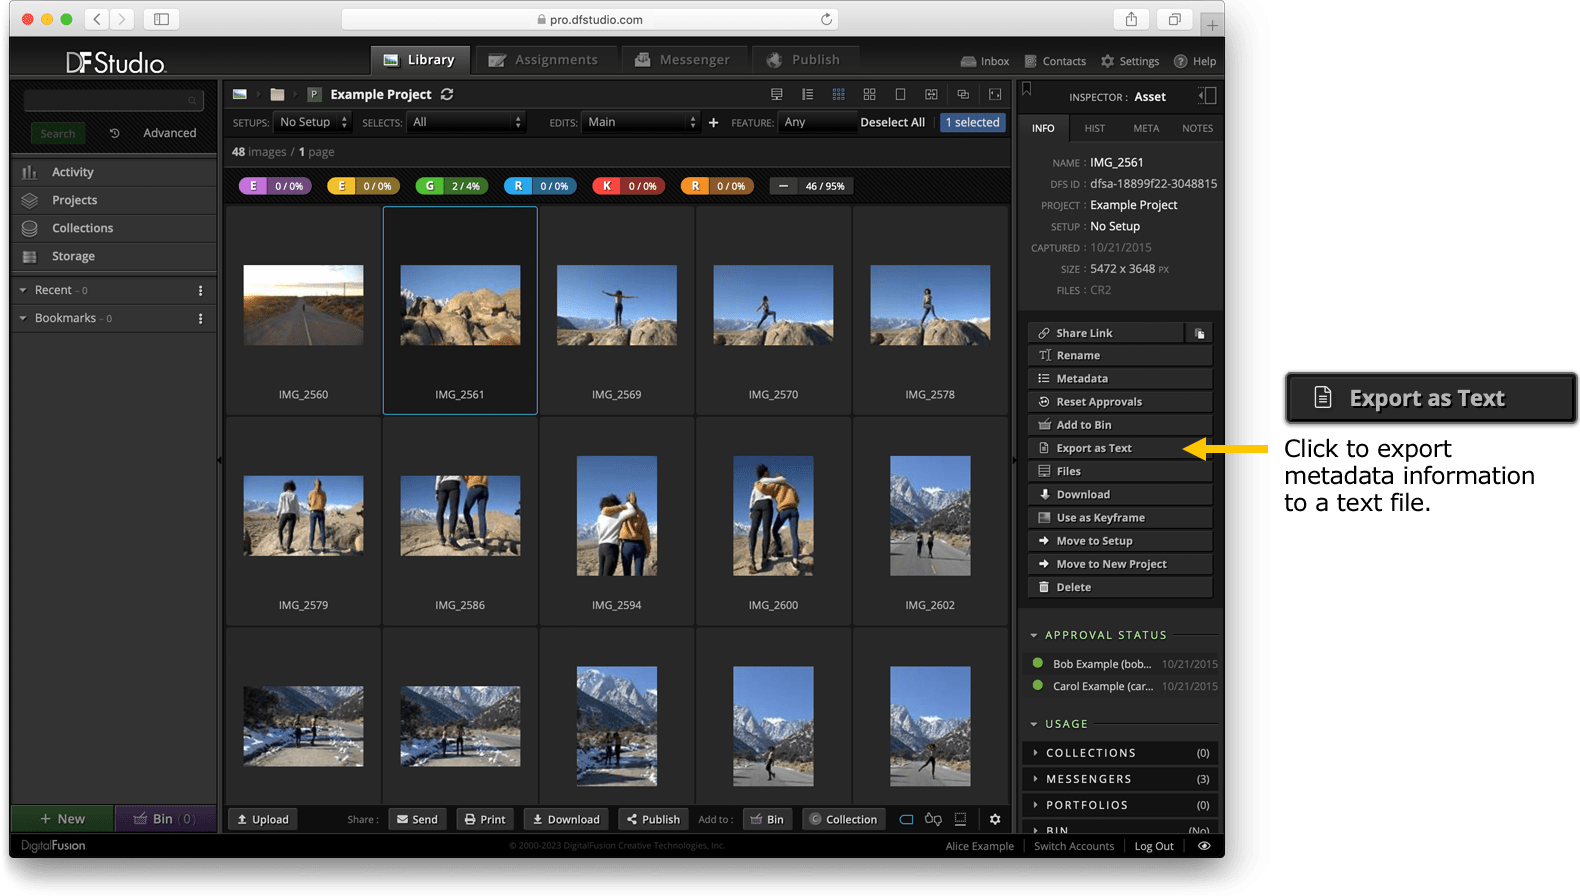
Task: Click the plus icon to add an edit
Action: [x=713, y=123]
